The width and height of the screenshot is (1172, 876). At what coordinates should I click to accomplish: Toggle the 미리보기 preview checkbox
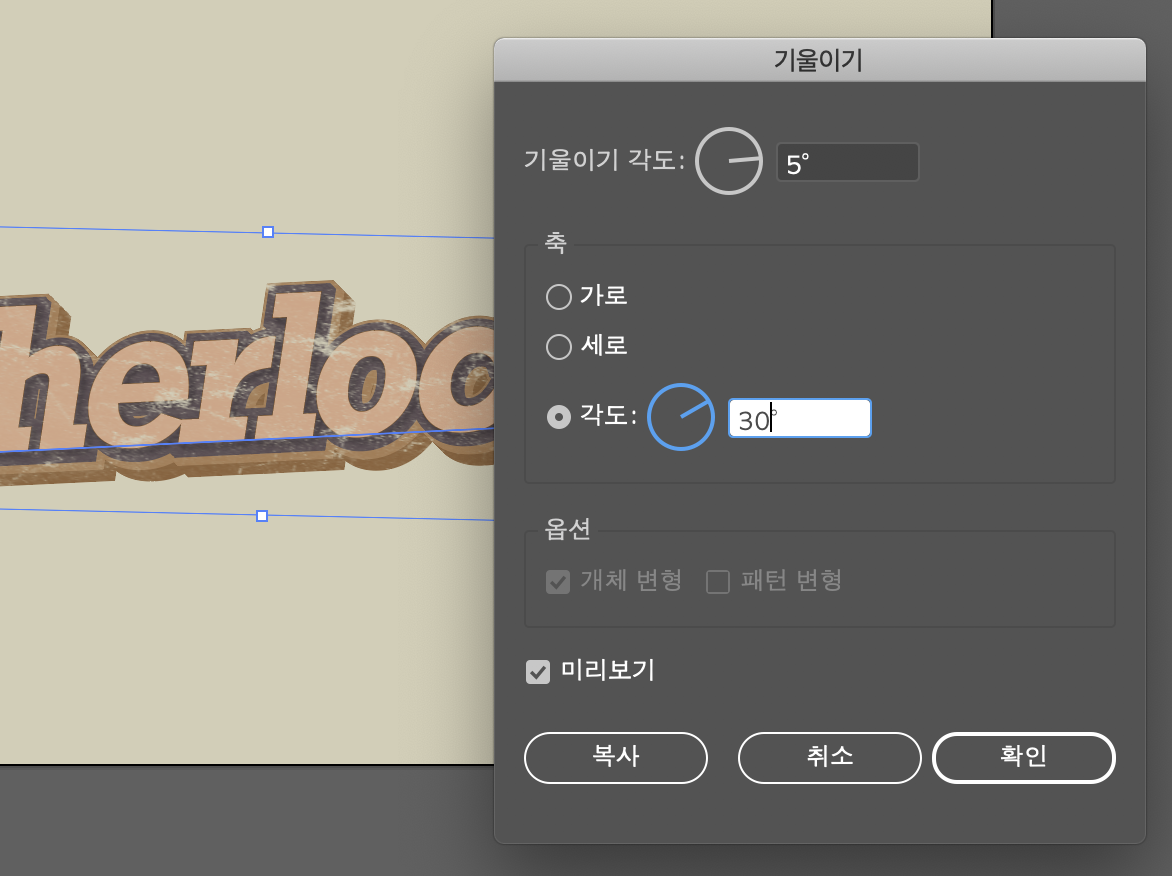point(538,671)
